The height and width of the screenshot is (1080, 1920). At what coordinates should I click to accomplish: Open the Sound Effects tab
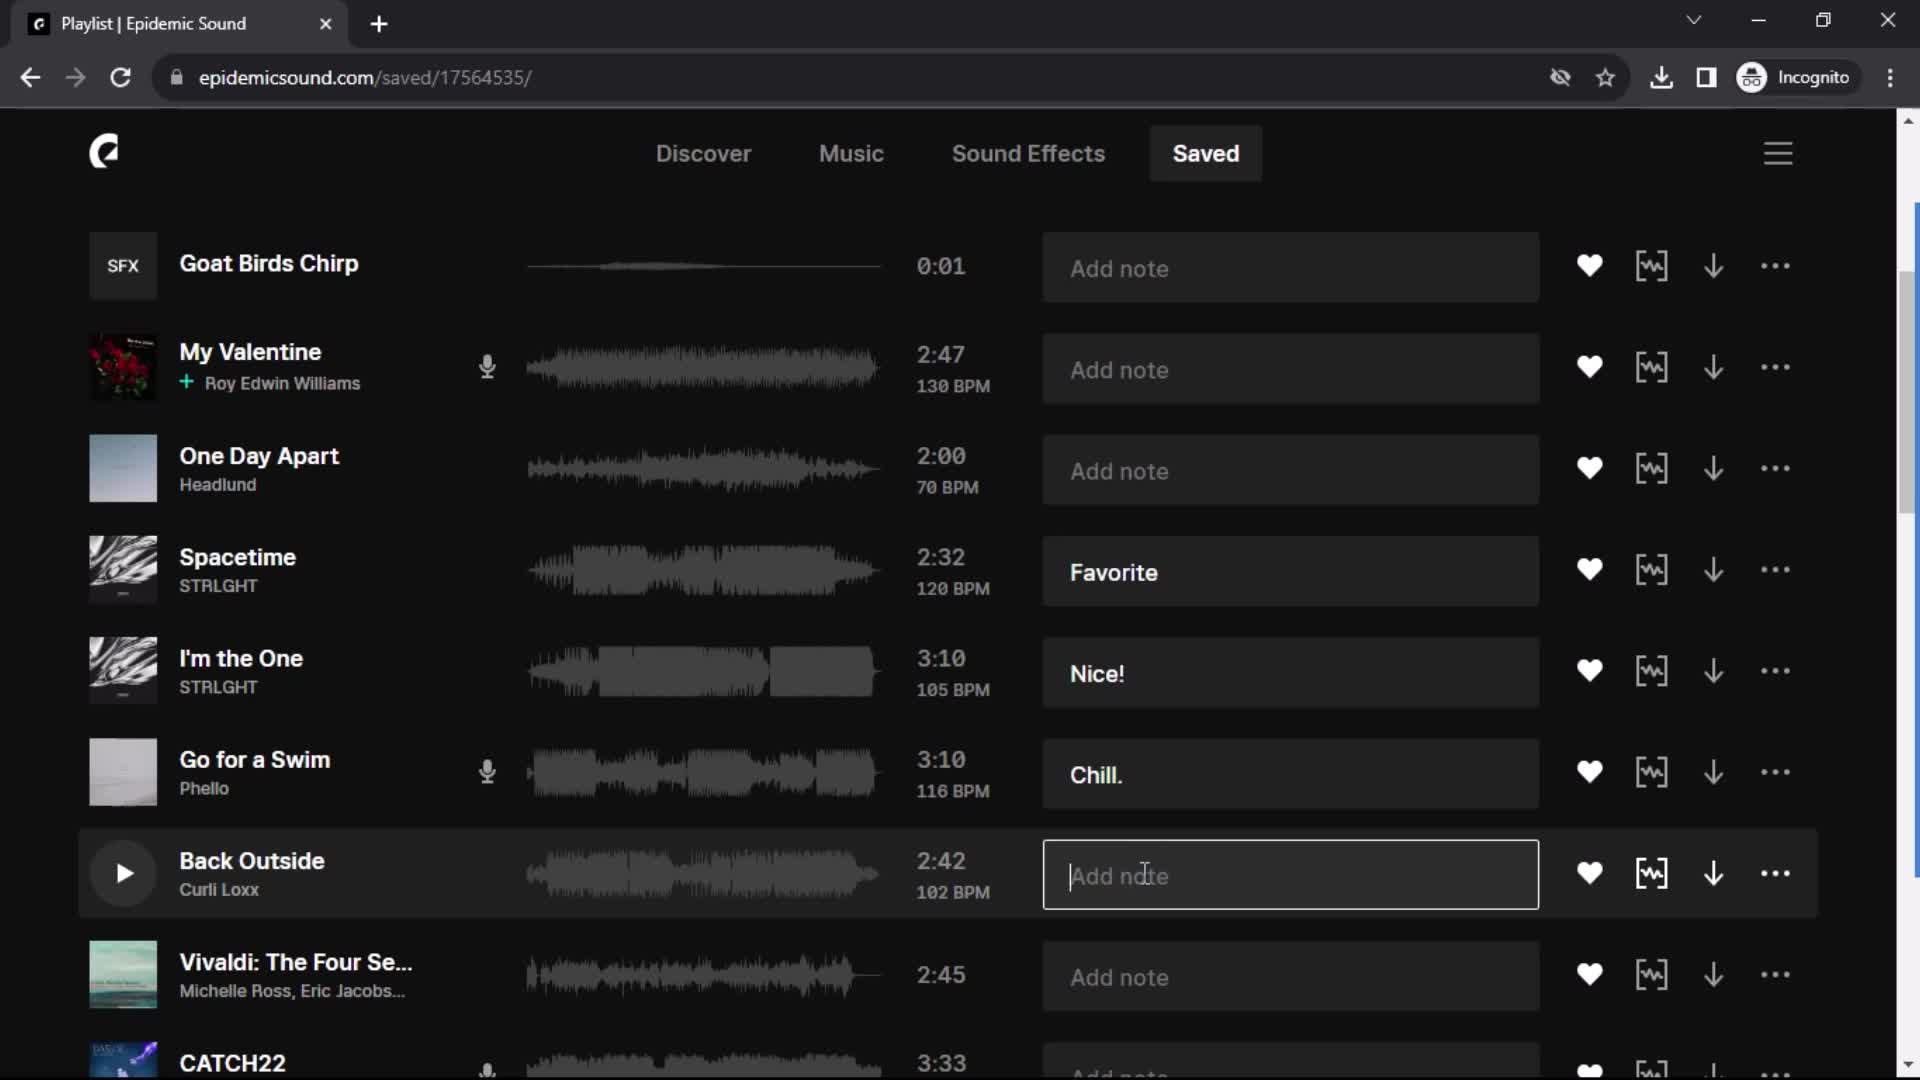point(1028,153)
